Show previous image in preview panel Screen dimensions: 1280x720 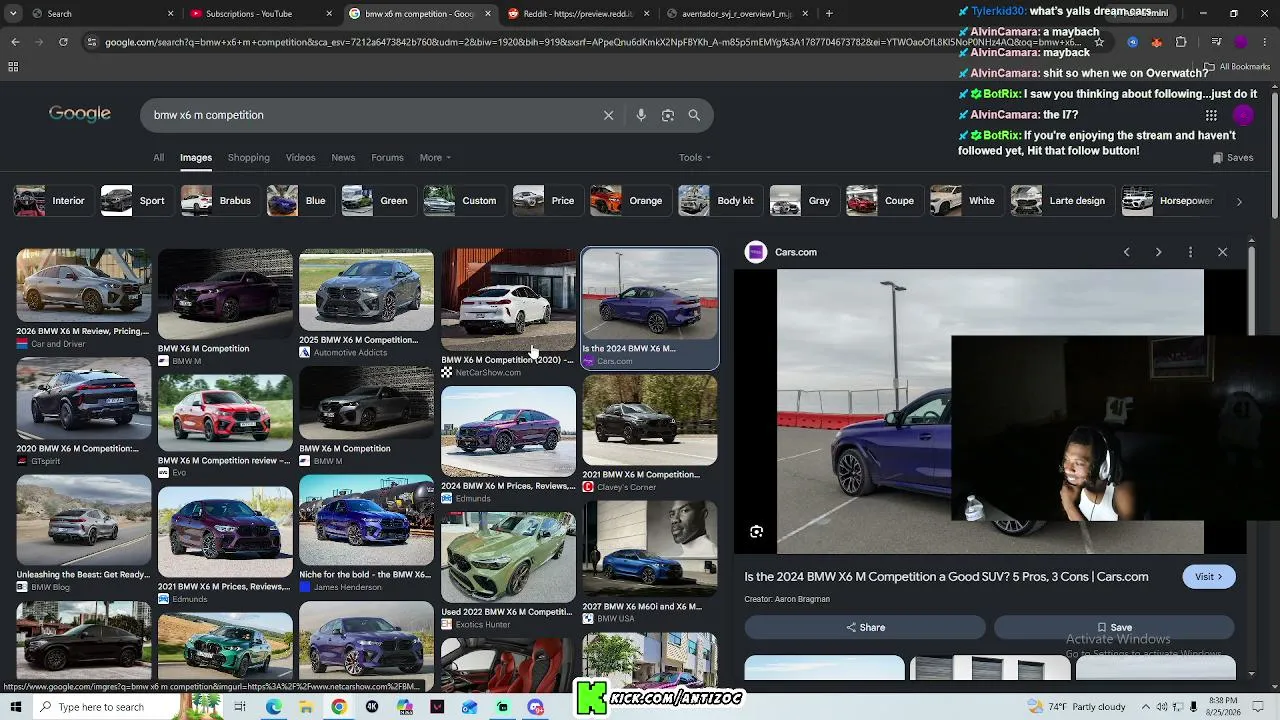[1127, 252]
